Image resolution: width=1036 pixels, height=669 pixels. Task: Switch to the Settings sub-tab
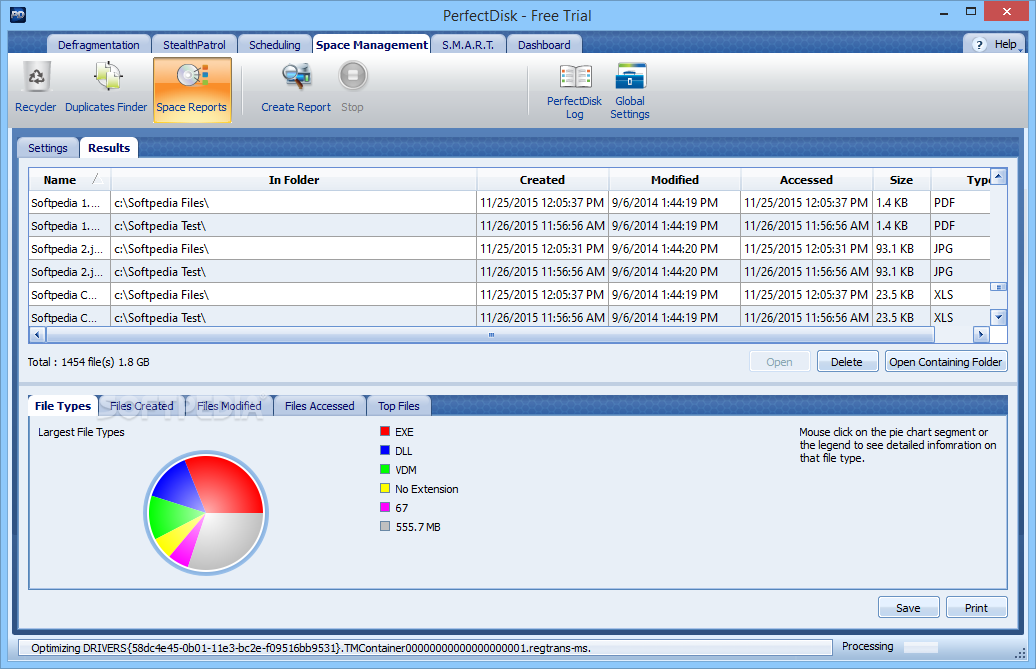point(48,148)
